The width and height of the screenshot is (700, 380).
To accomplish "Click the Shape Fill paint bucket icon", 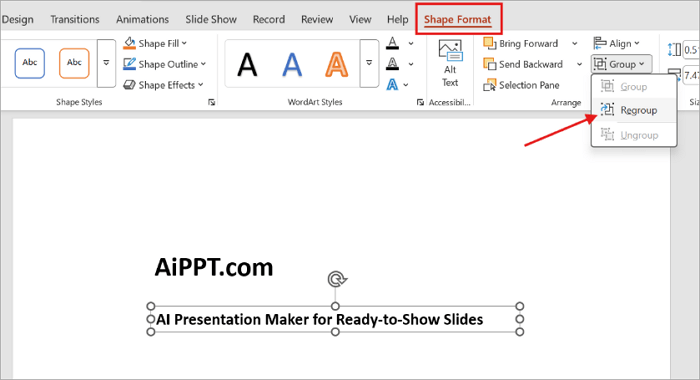I will (129, 43).
